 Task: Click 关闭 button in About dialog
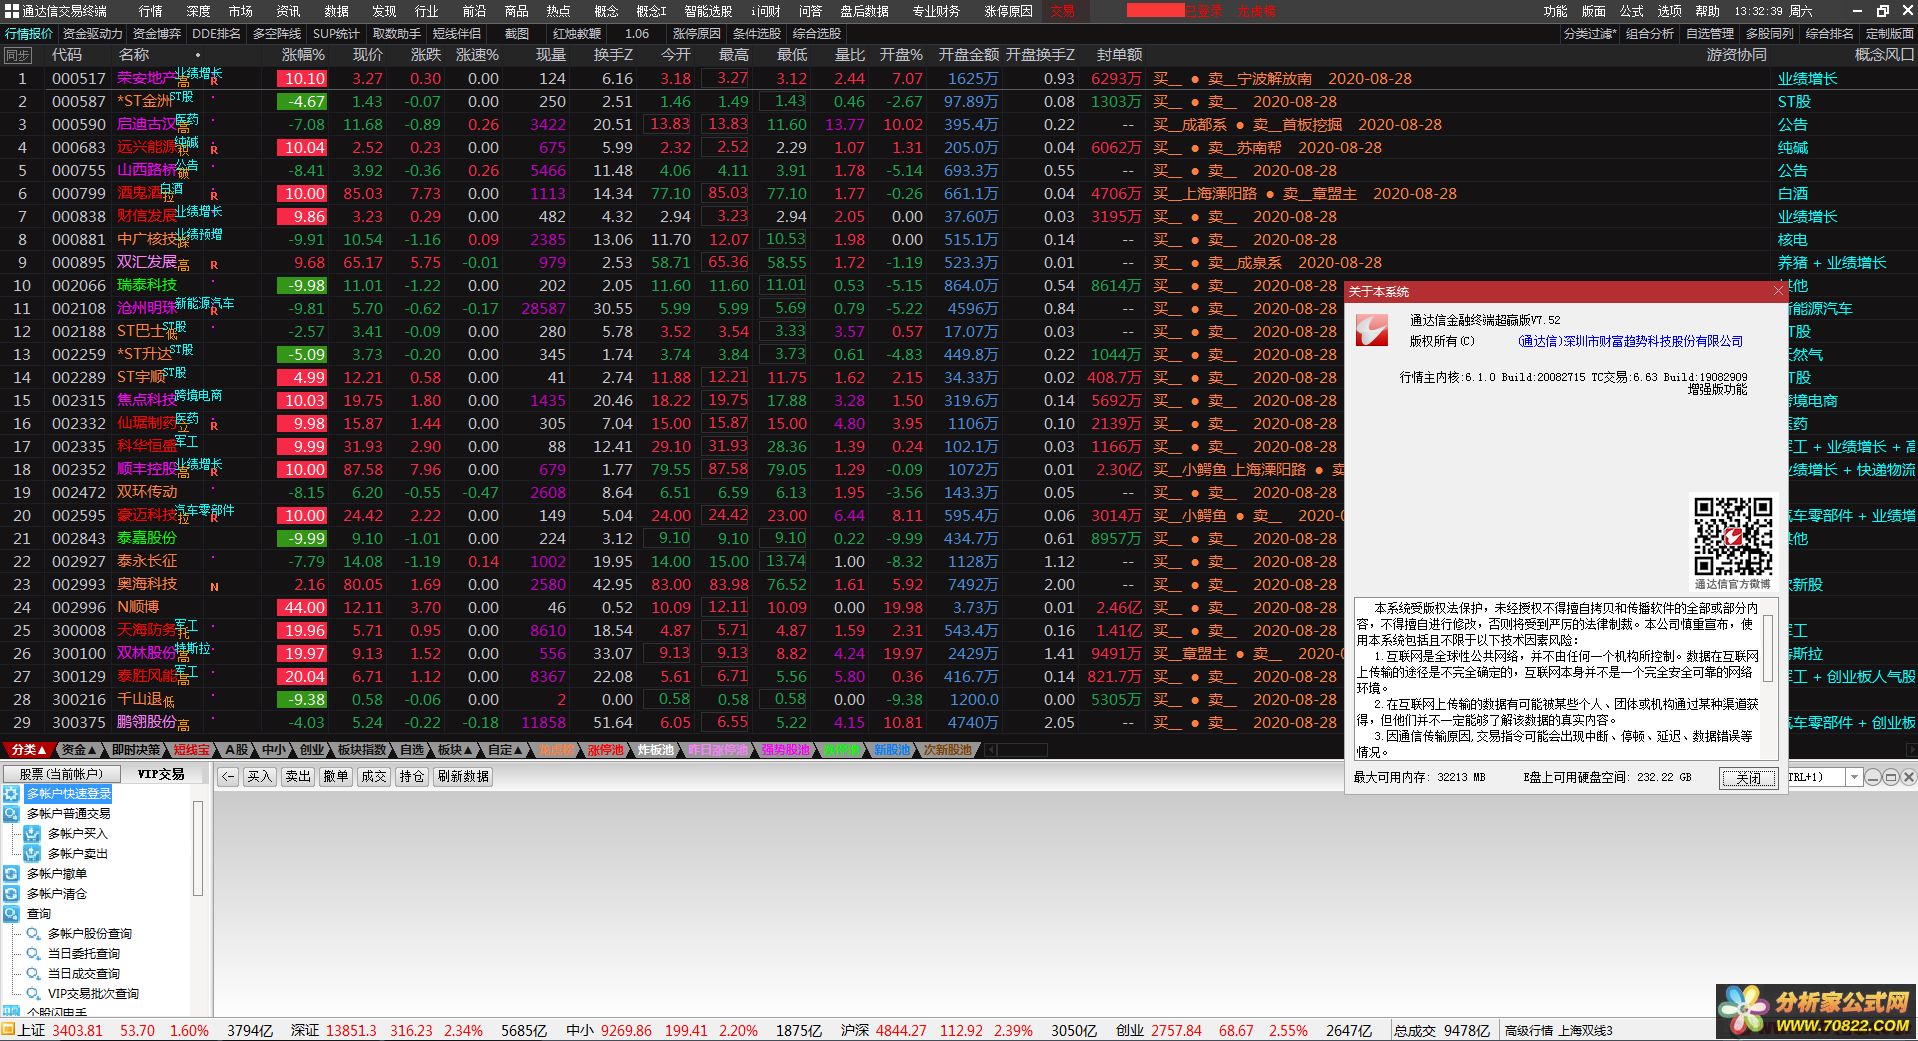point(1748,778)
